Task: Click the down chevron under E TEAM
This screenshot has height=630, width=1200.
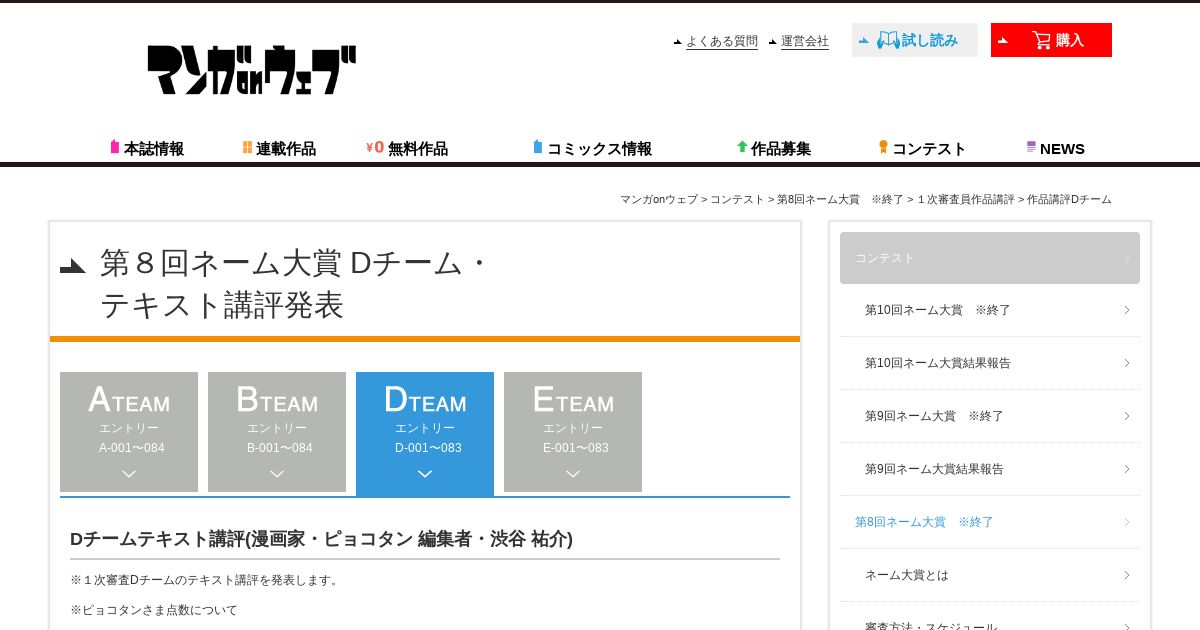Action: (x=573, y=474)
